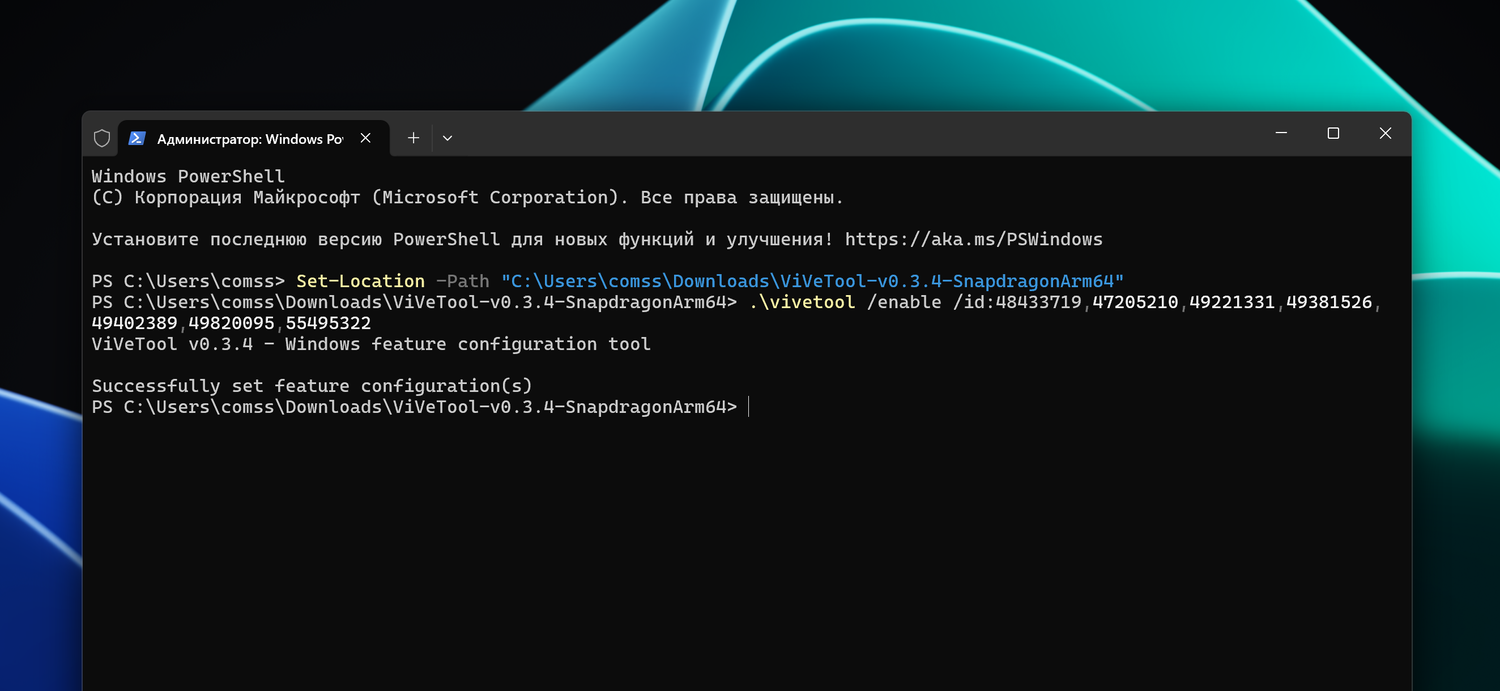The image size is (1500, 691).
Task: Click at the blinking prompt cursor
Action: tap(748, 407)
